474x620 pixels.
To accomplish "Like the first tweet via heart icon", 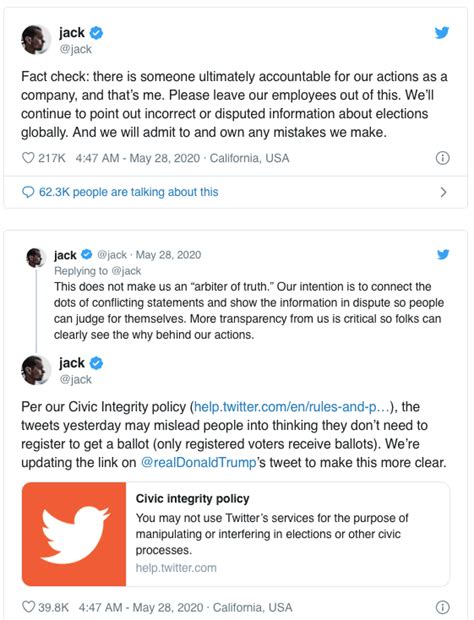I will tap(28, 158).
